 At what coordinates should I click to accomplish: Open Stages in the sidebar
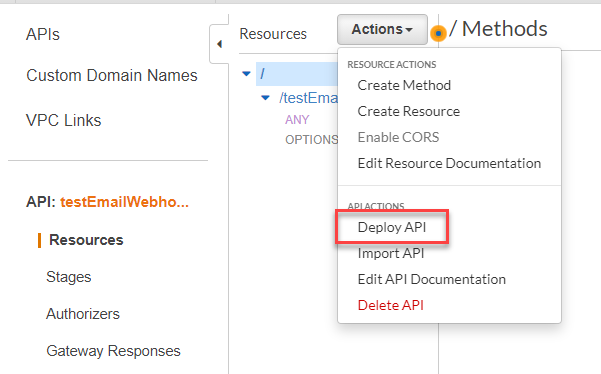[x=69, y=277]
